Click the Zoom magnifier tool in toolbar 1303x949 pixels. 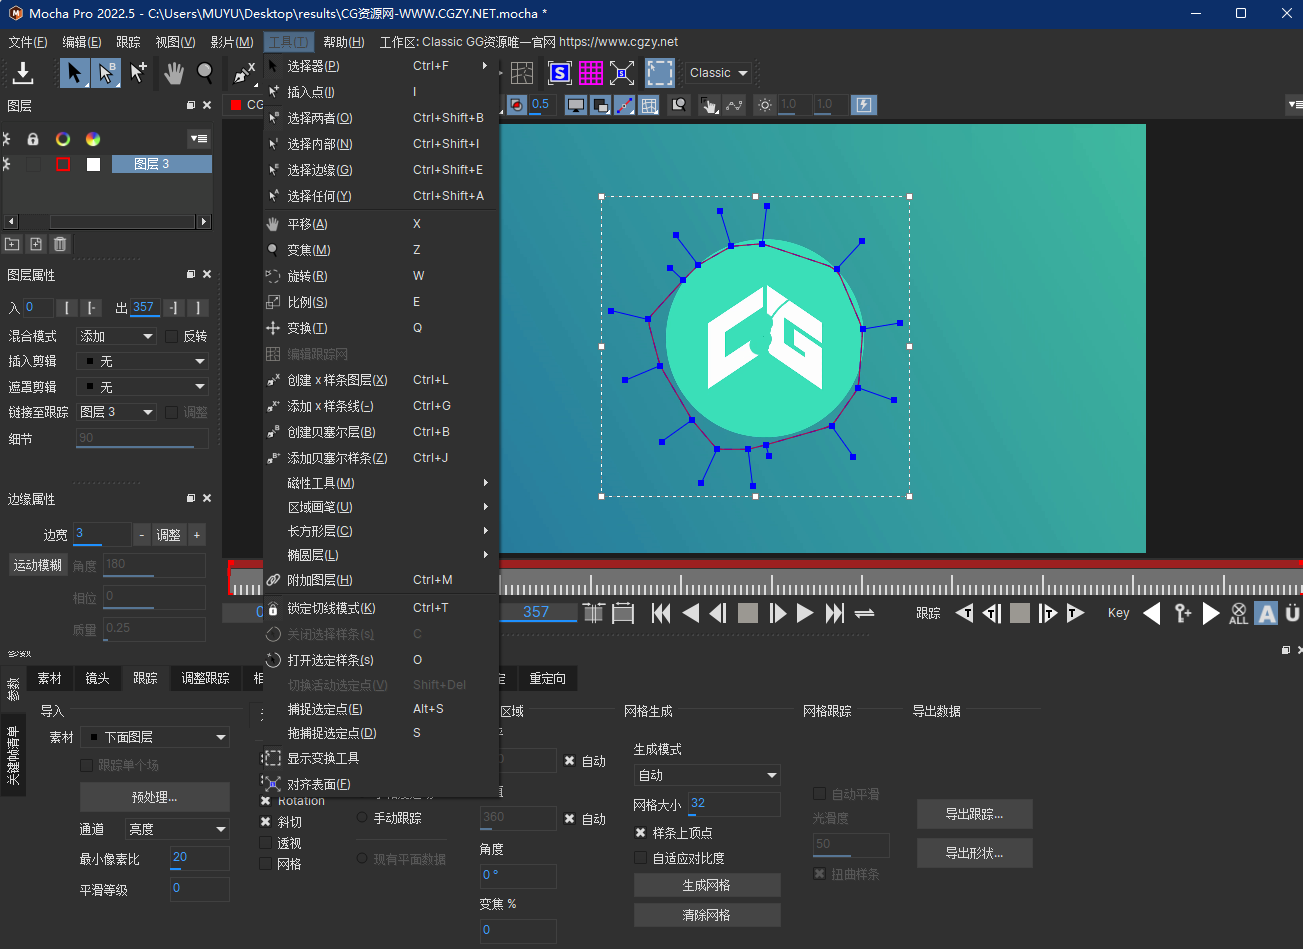coord(205,73)
